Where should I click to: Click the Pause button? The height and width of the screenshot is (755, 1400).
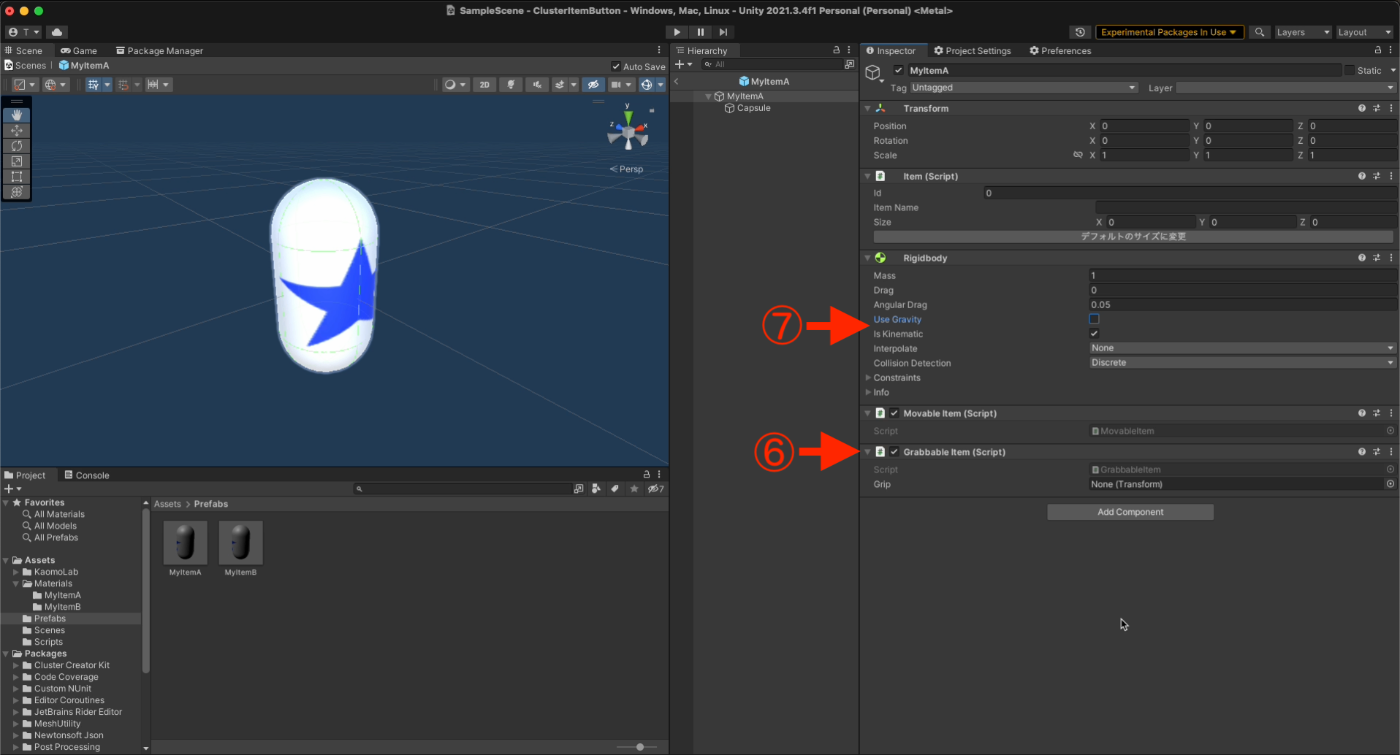tap(700, 32)
